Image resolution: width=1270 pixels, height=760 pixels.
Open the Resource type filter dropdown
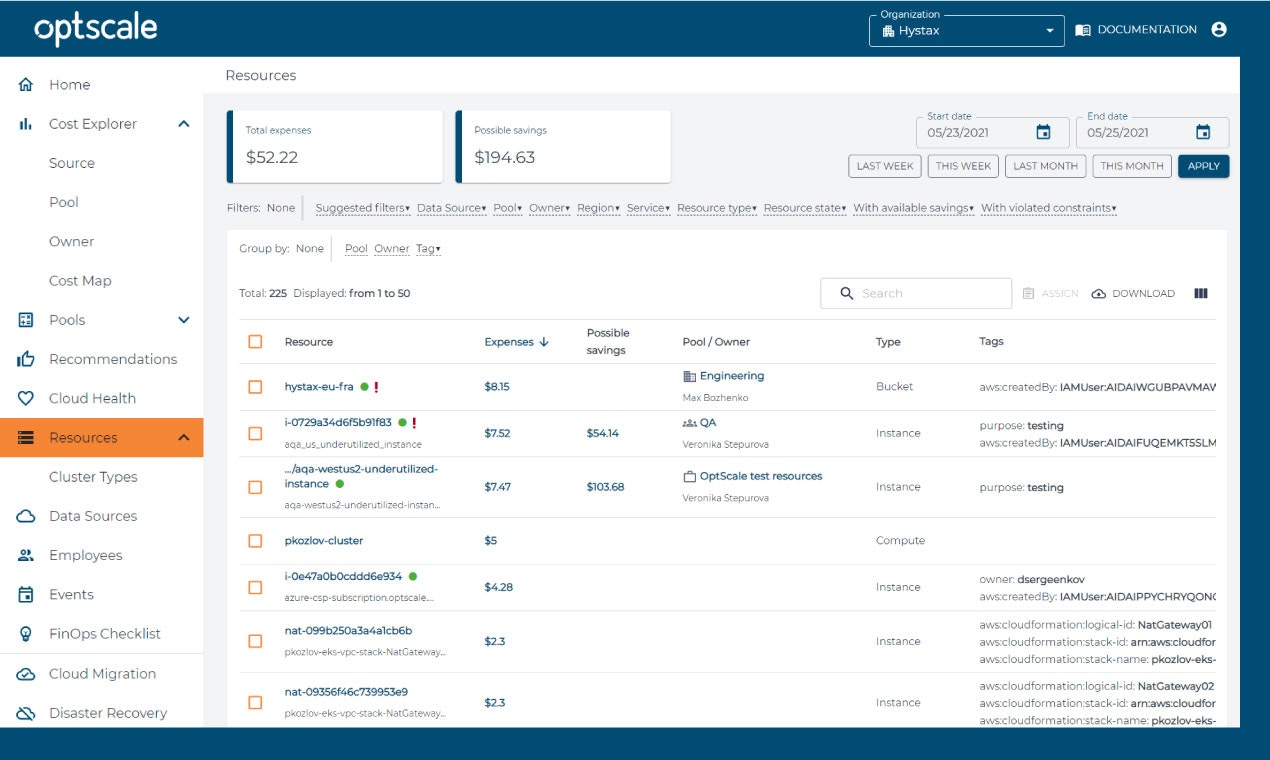[717, 208]
